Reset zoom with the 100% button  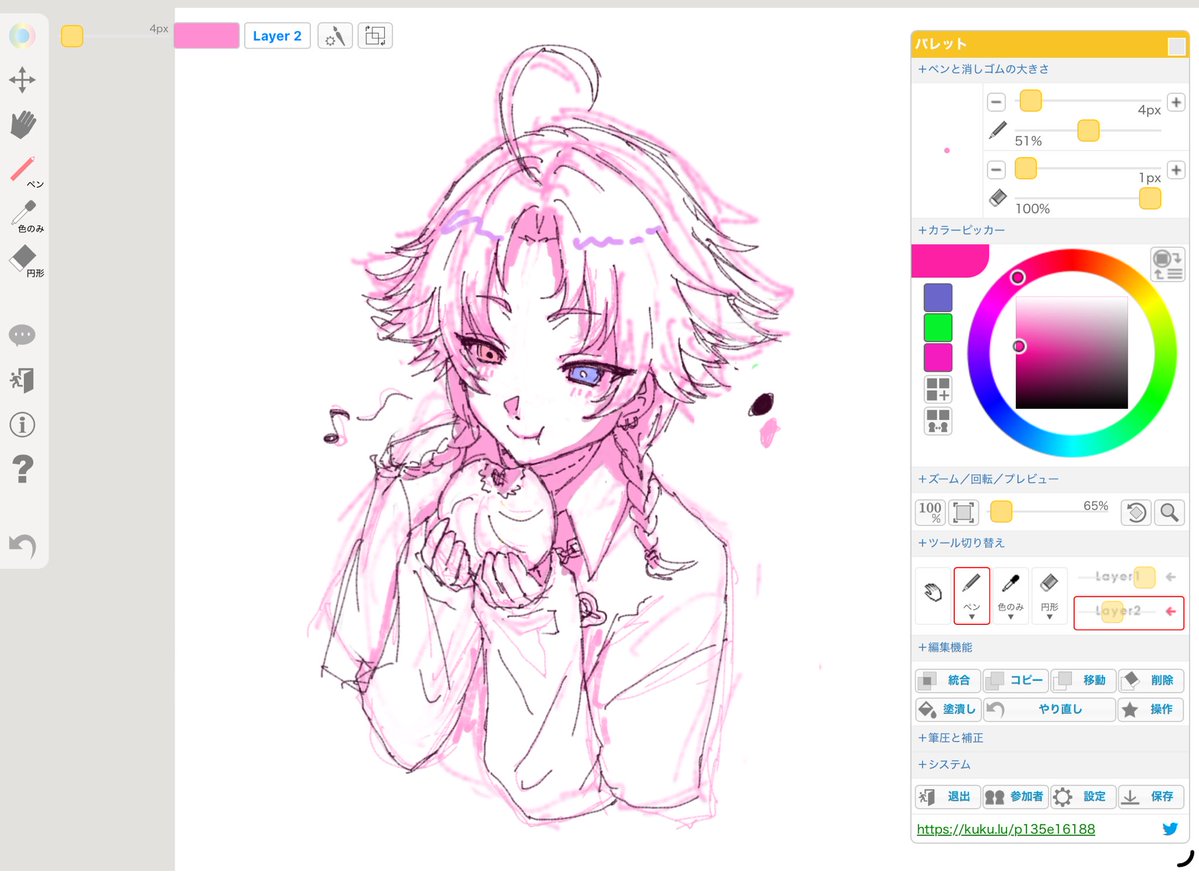[x=931, y=512]
